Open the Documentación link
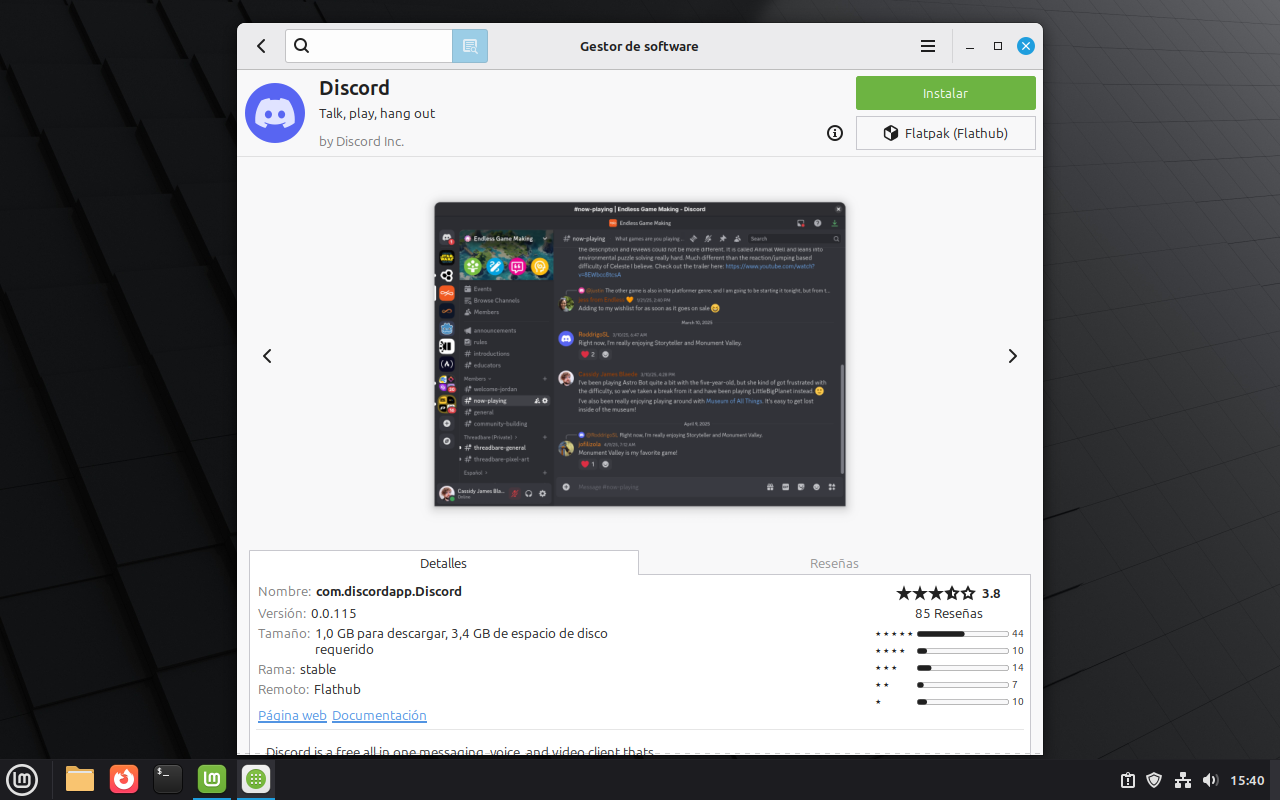 379,715
